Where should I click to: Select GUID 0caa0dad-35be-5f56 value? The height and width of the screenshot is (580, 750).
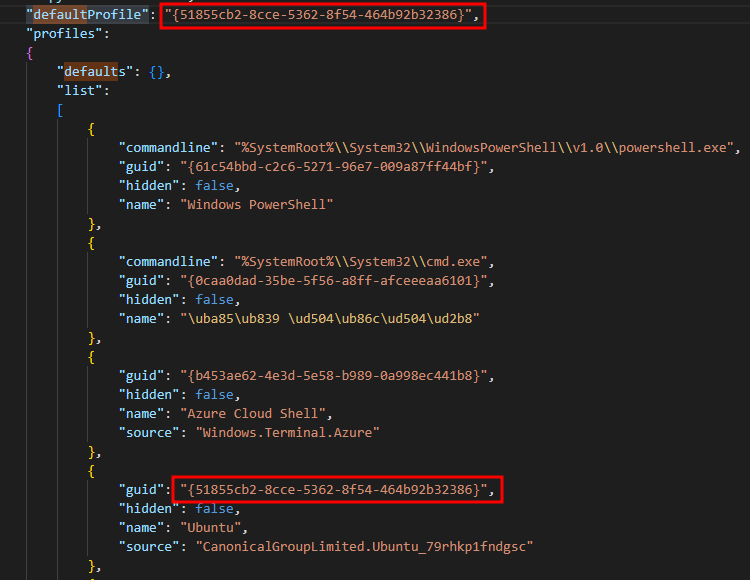334,280
